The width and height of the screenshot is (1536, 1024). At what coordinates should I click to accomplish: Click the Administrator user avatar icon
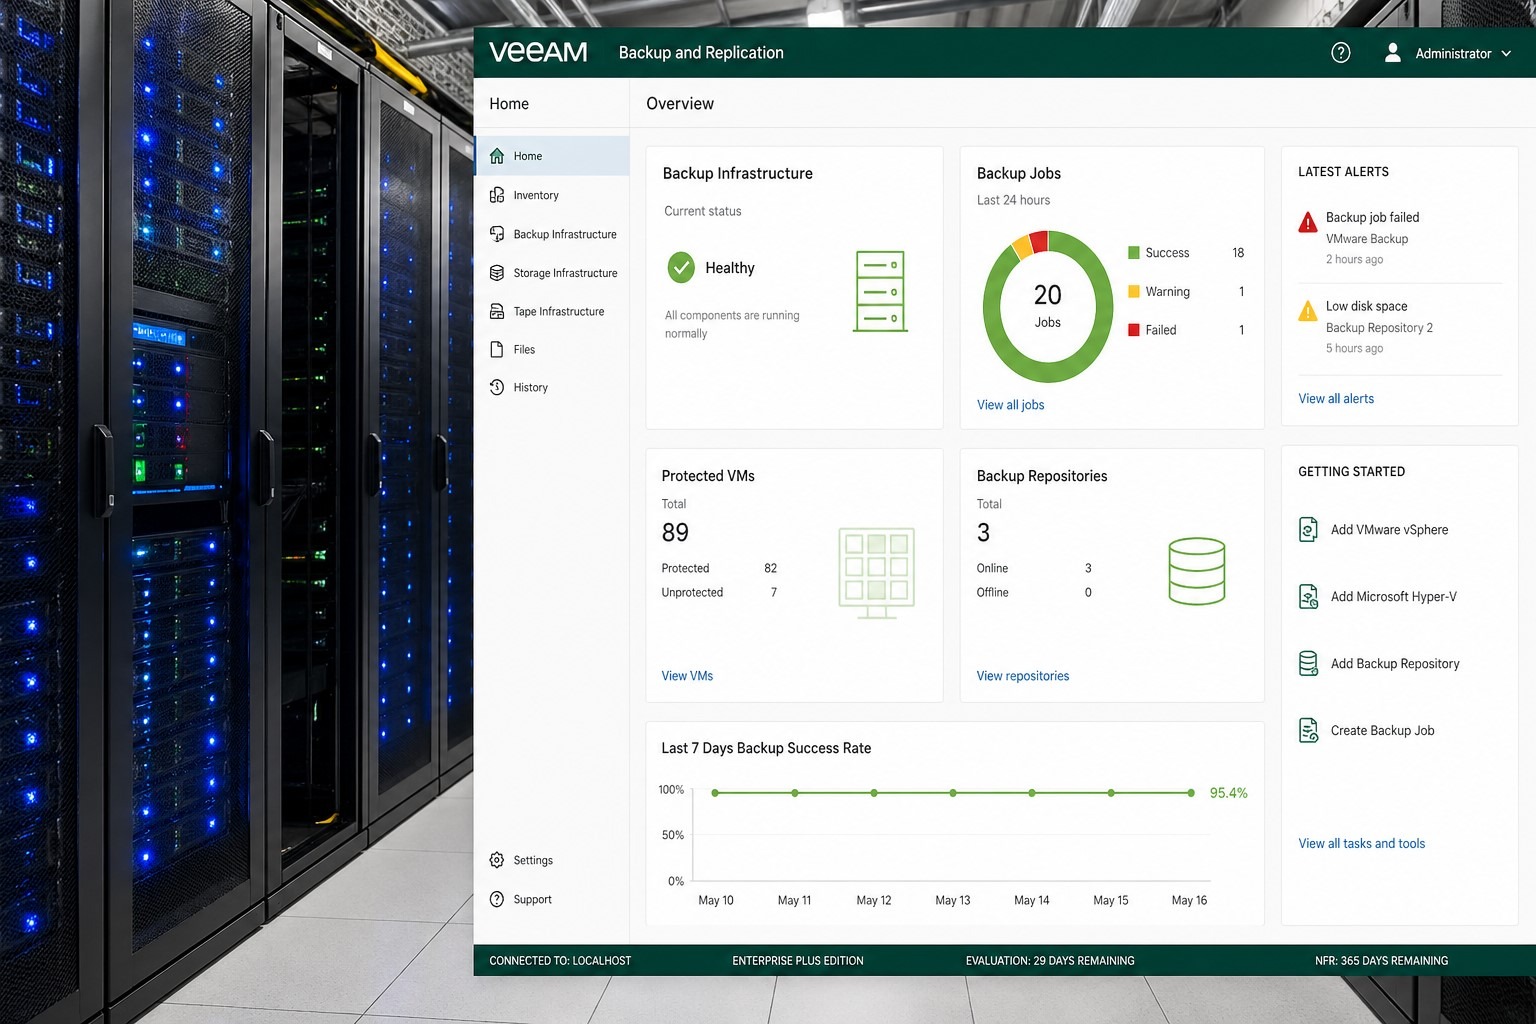click(x=1392, y=53)
